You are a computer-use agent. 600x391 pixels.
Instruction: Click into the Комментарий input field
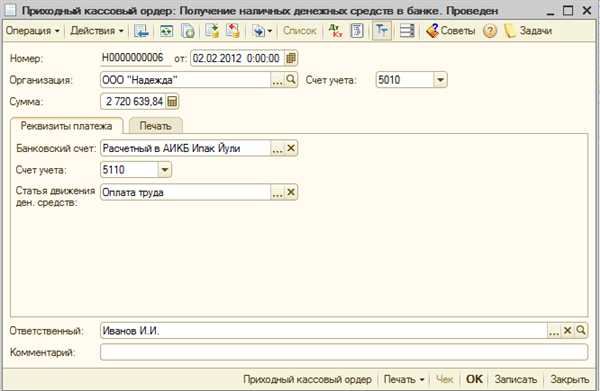pyautogui.click(x=344, y=352)
